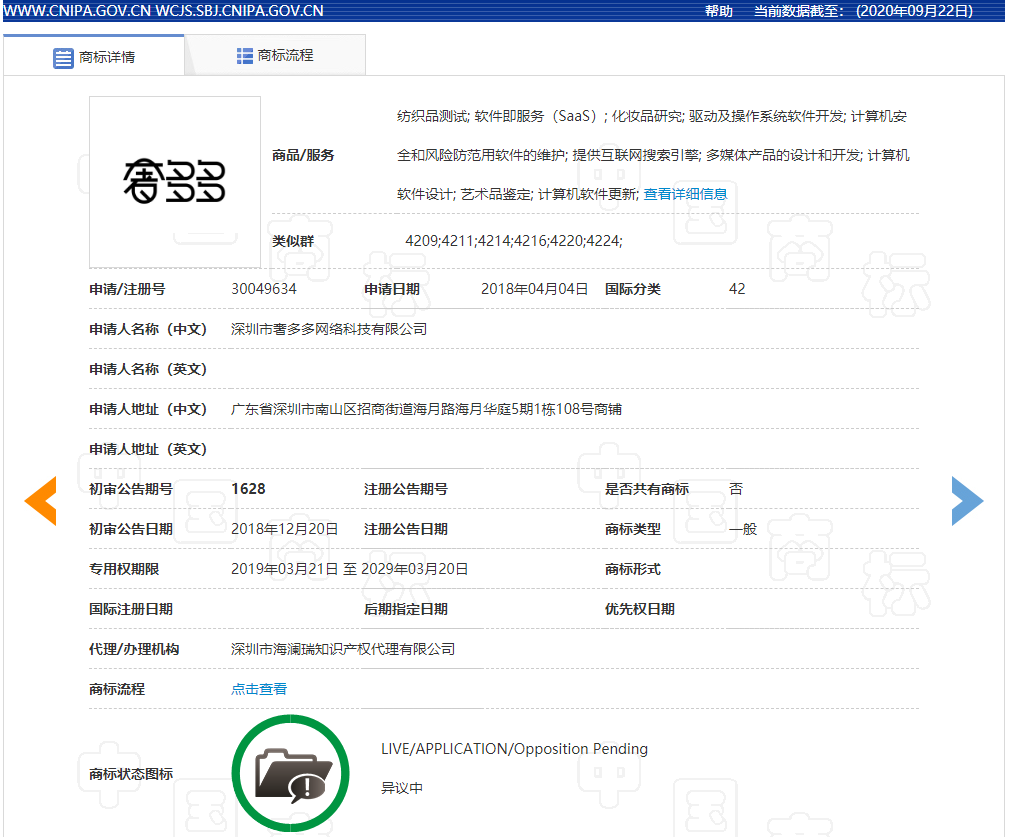
Task: Click the applicant address beginning 广东省深圳市南山区
Action: click(426, 409)
